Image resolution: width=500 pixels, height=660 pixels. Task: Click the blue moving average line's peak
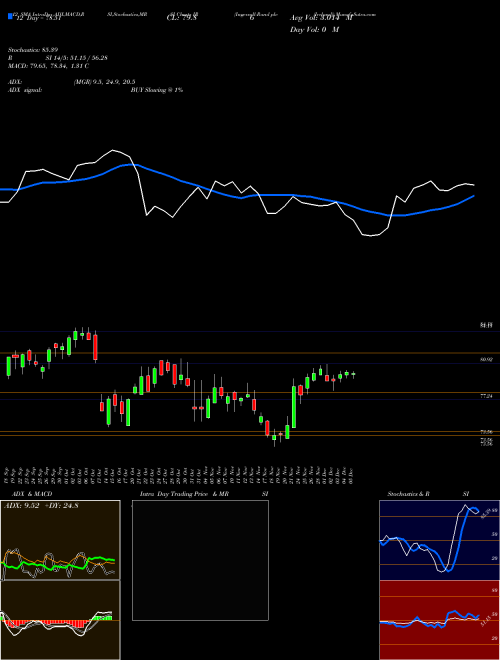tap(128, 165)
